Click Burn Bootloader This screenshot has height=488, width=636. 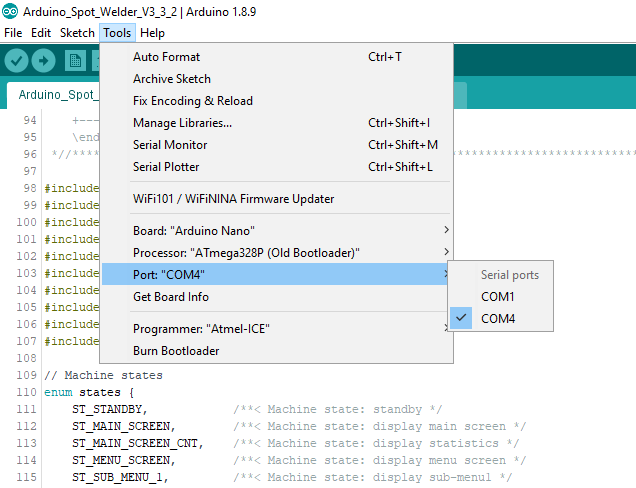tap(277, 350)
